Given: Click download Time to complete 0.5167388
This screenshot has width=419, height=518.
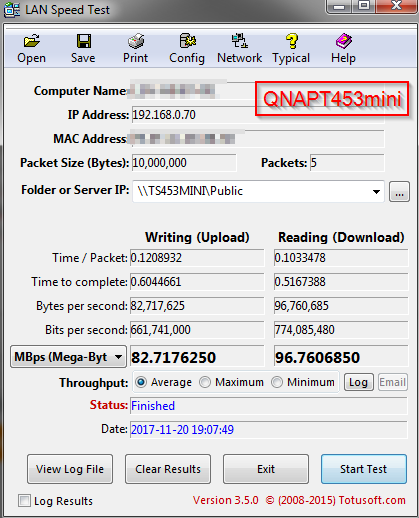Looking at the screenshot, I should click(x=300, y=282).
